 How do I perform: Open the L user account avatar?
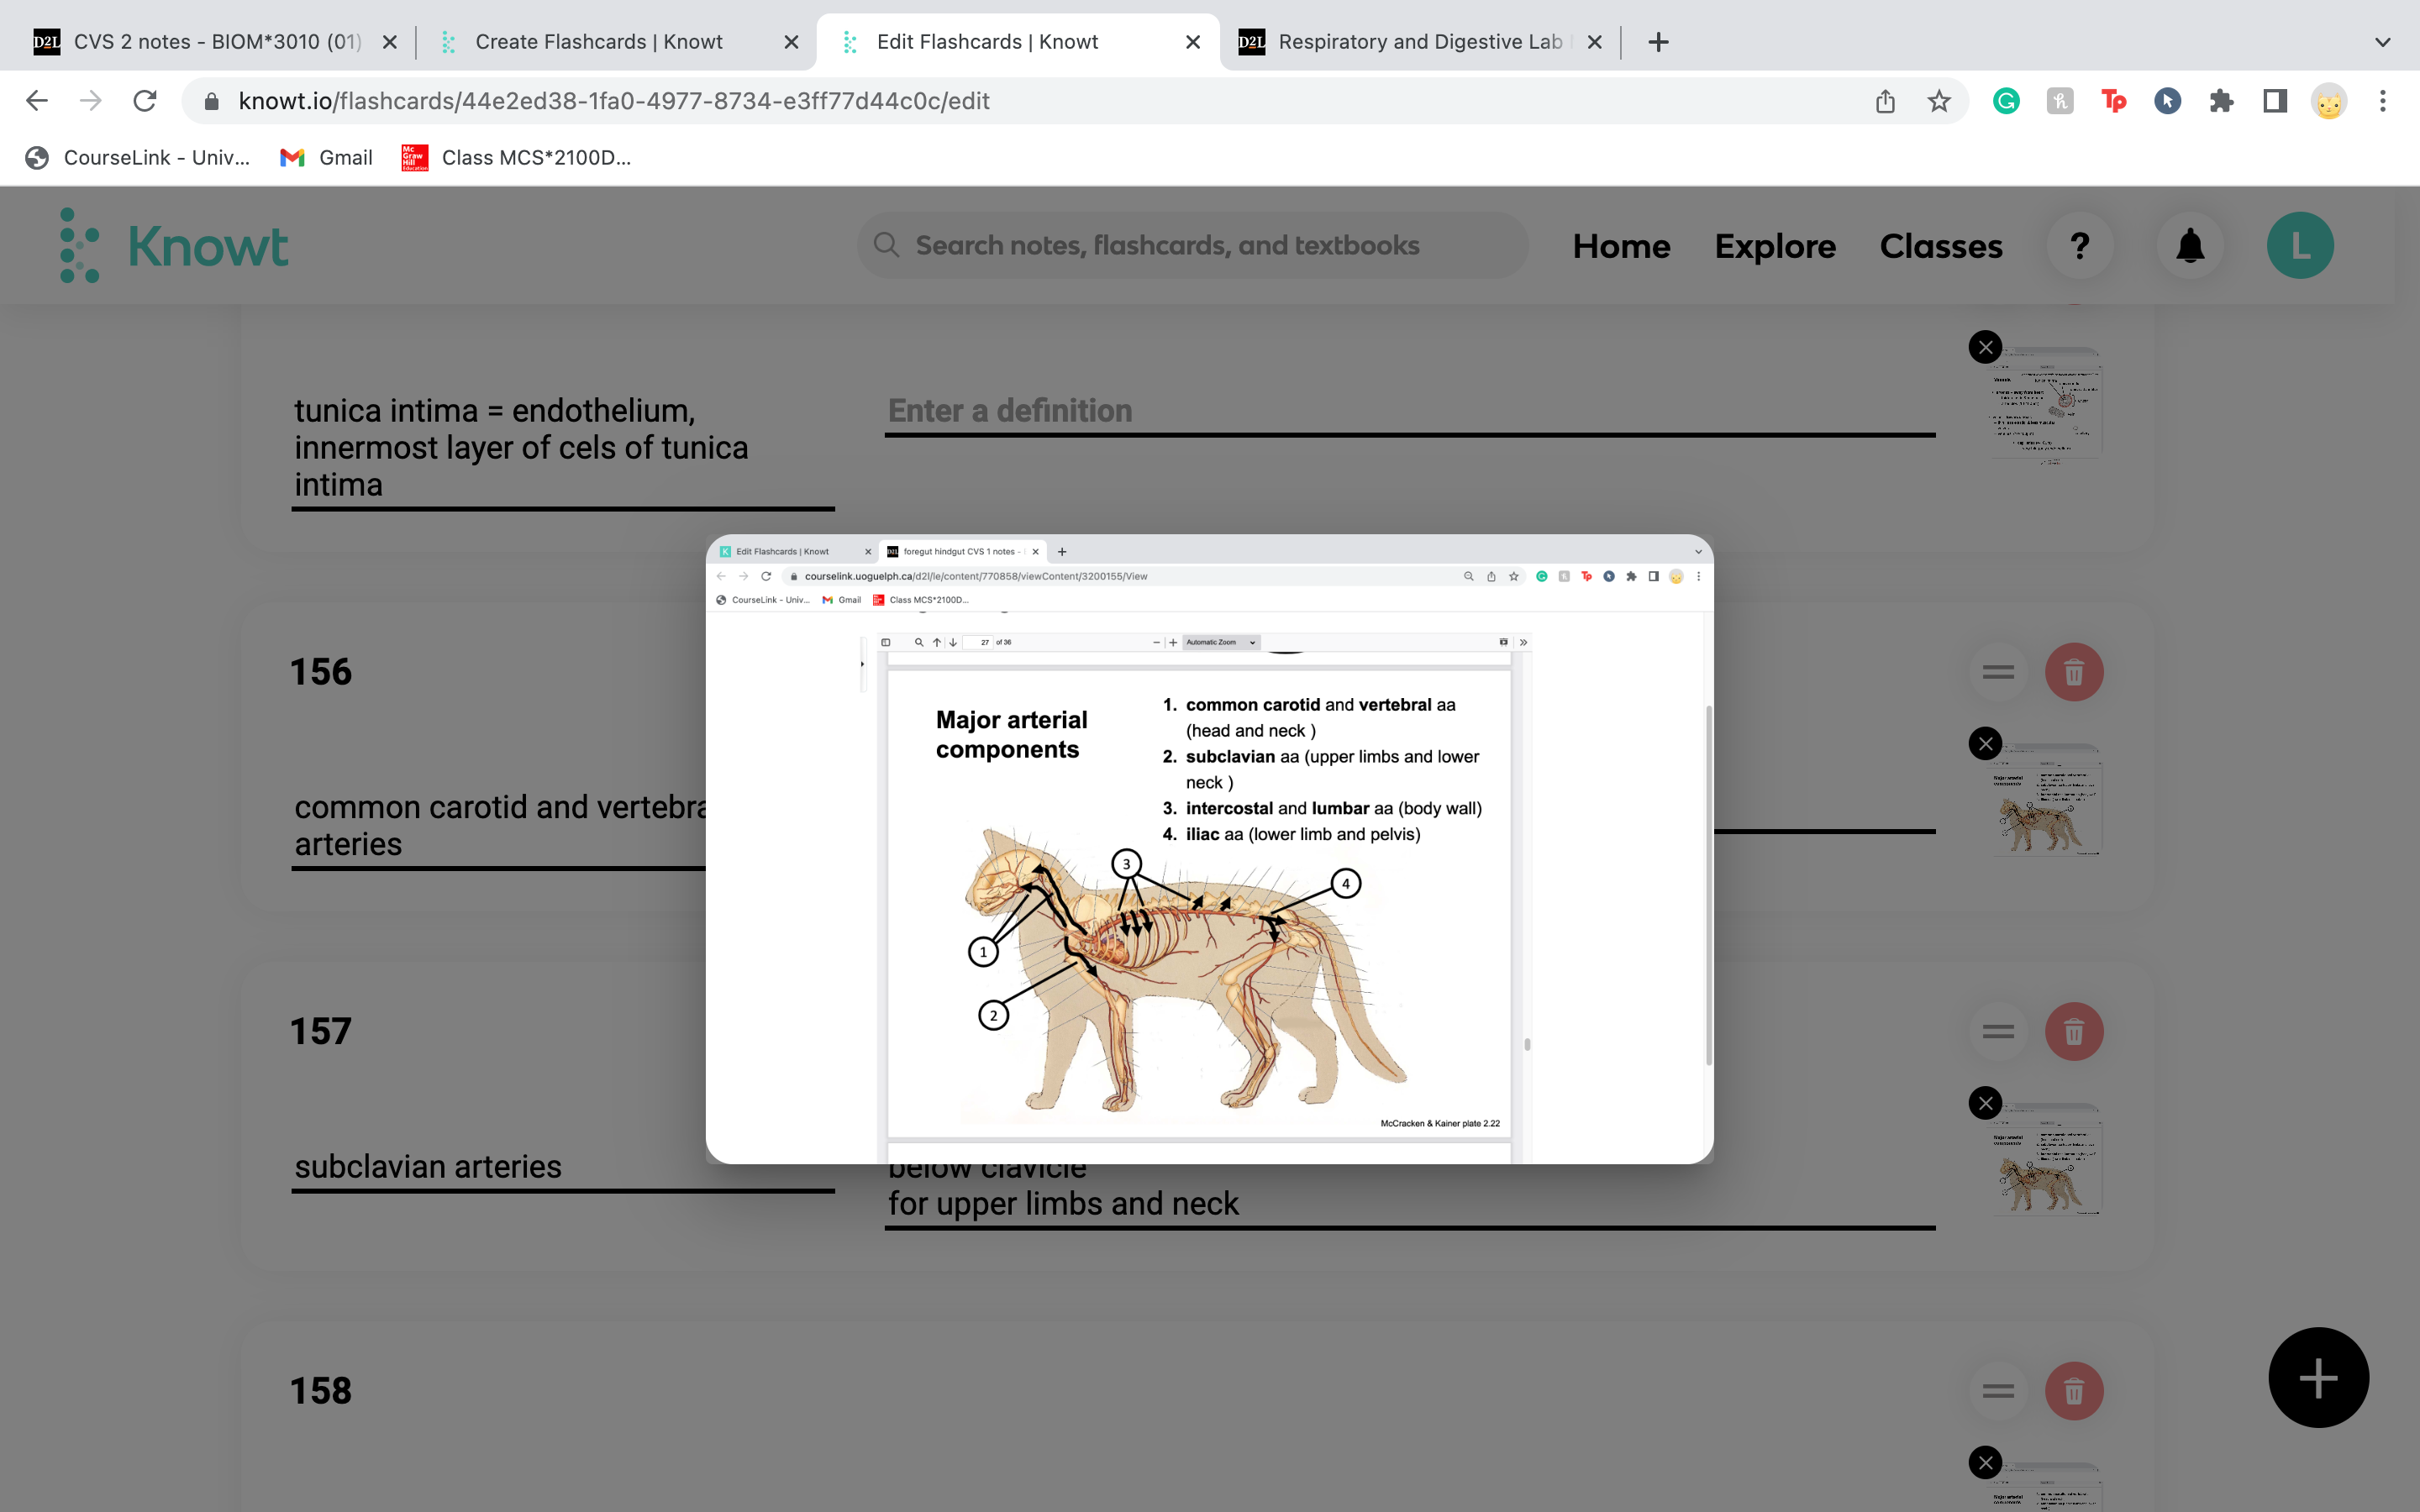click(x=2300, y=245)
